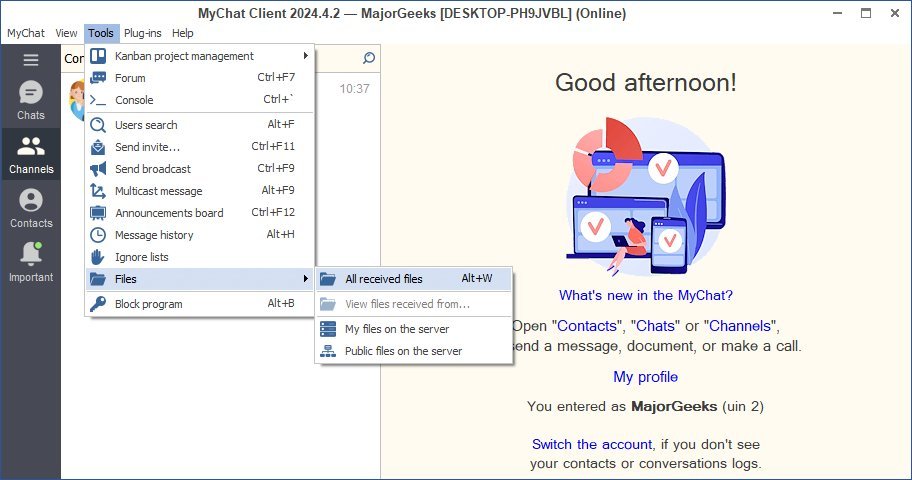Click the Console prompt icon
This screenshot has height=480, width=912.
98,100
